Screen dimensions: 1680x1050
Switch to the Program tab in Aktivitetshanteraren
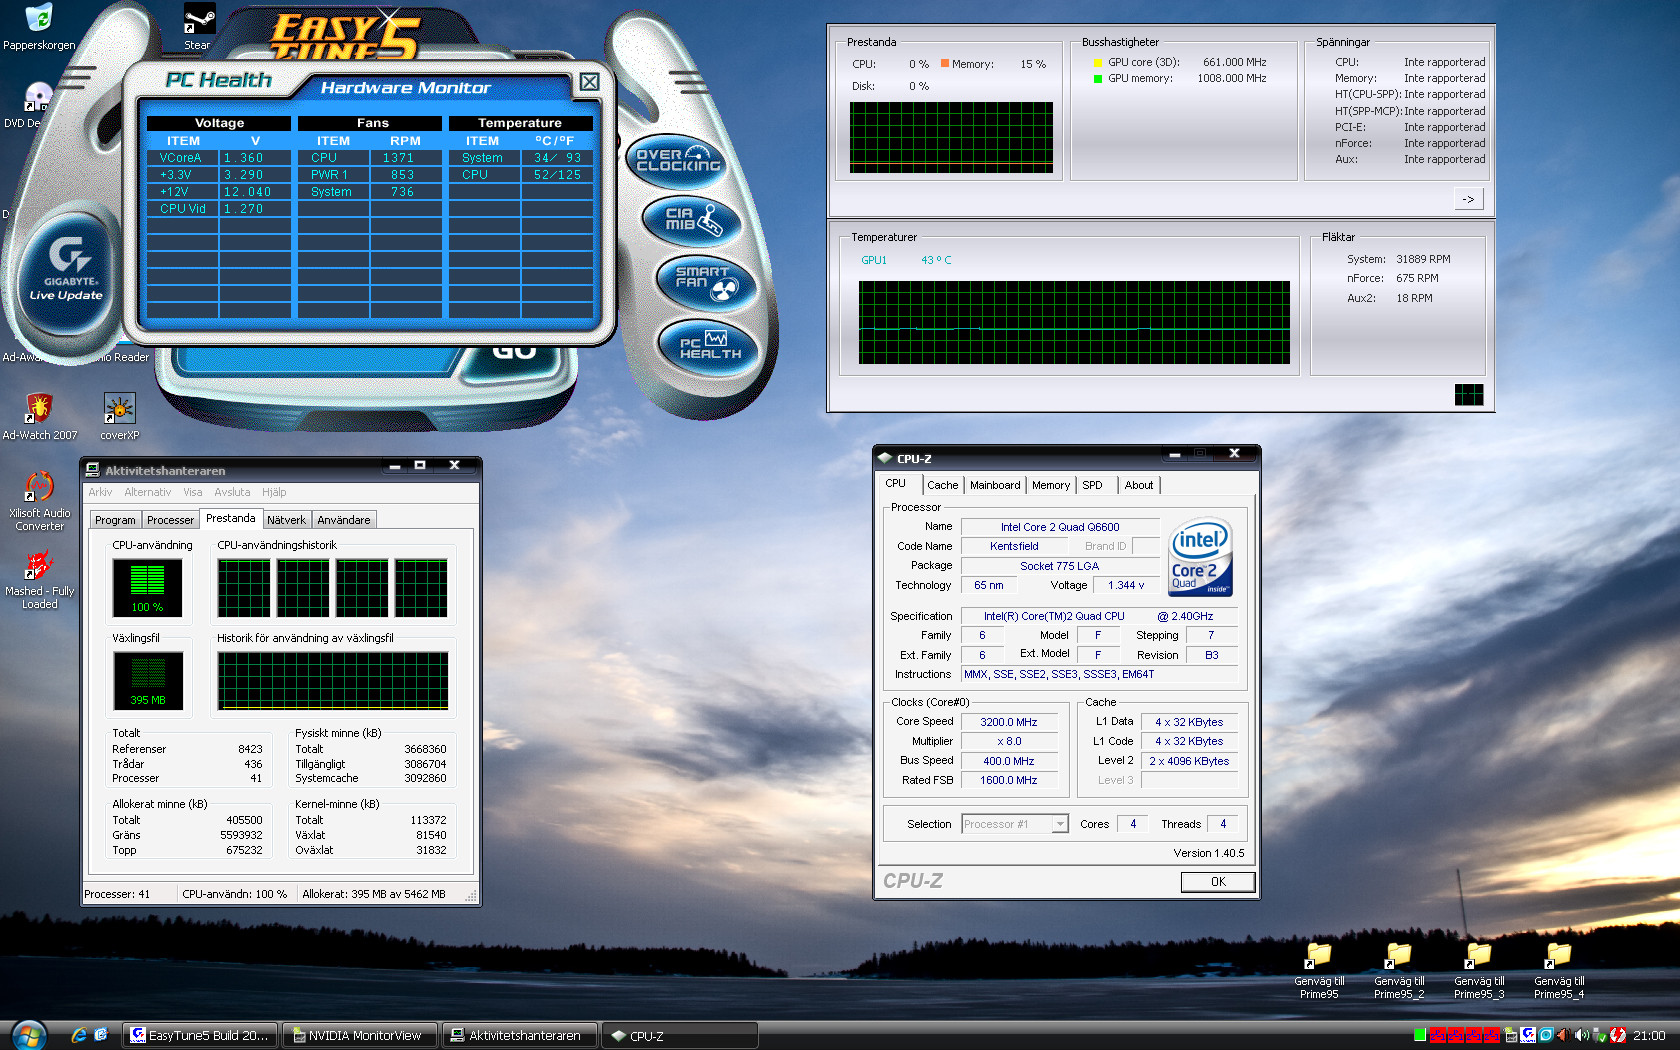[115, 520]
